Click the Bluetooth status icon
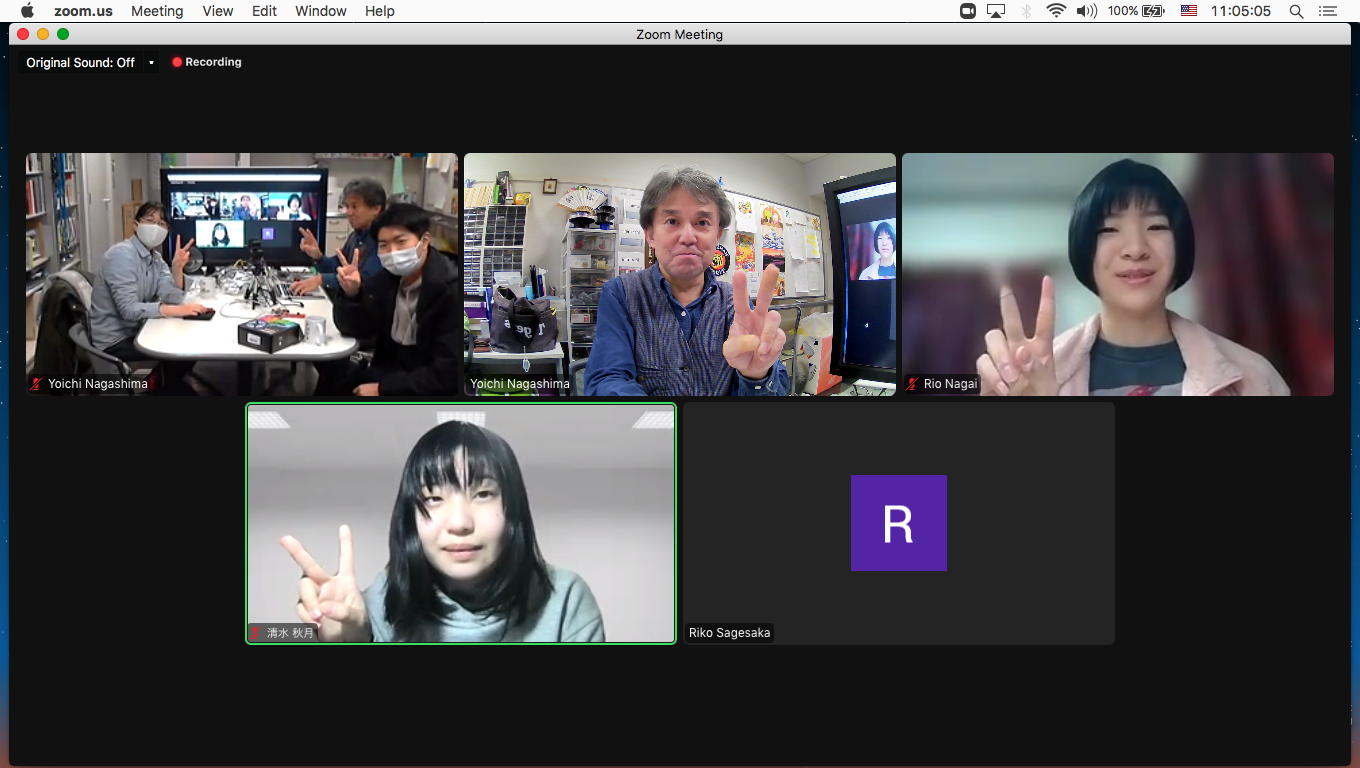Screen dimensions: 1360x768 (x=1026, y=11)
